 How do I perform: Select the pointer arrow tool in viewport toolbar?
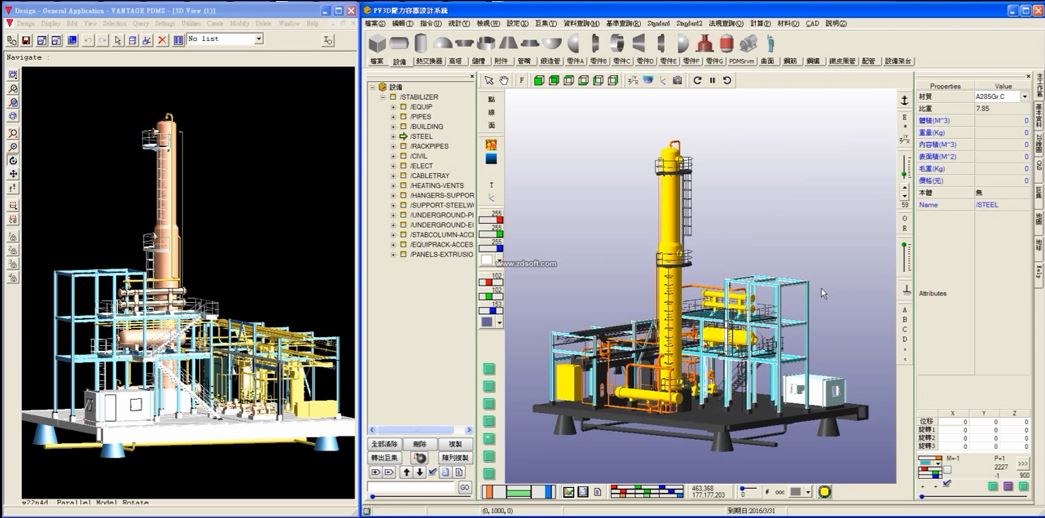pyautogui.click(x=489, y=81)
